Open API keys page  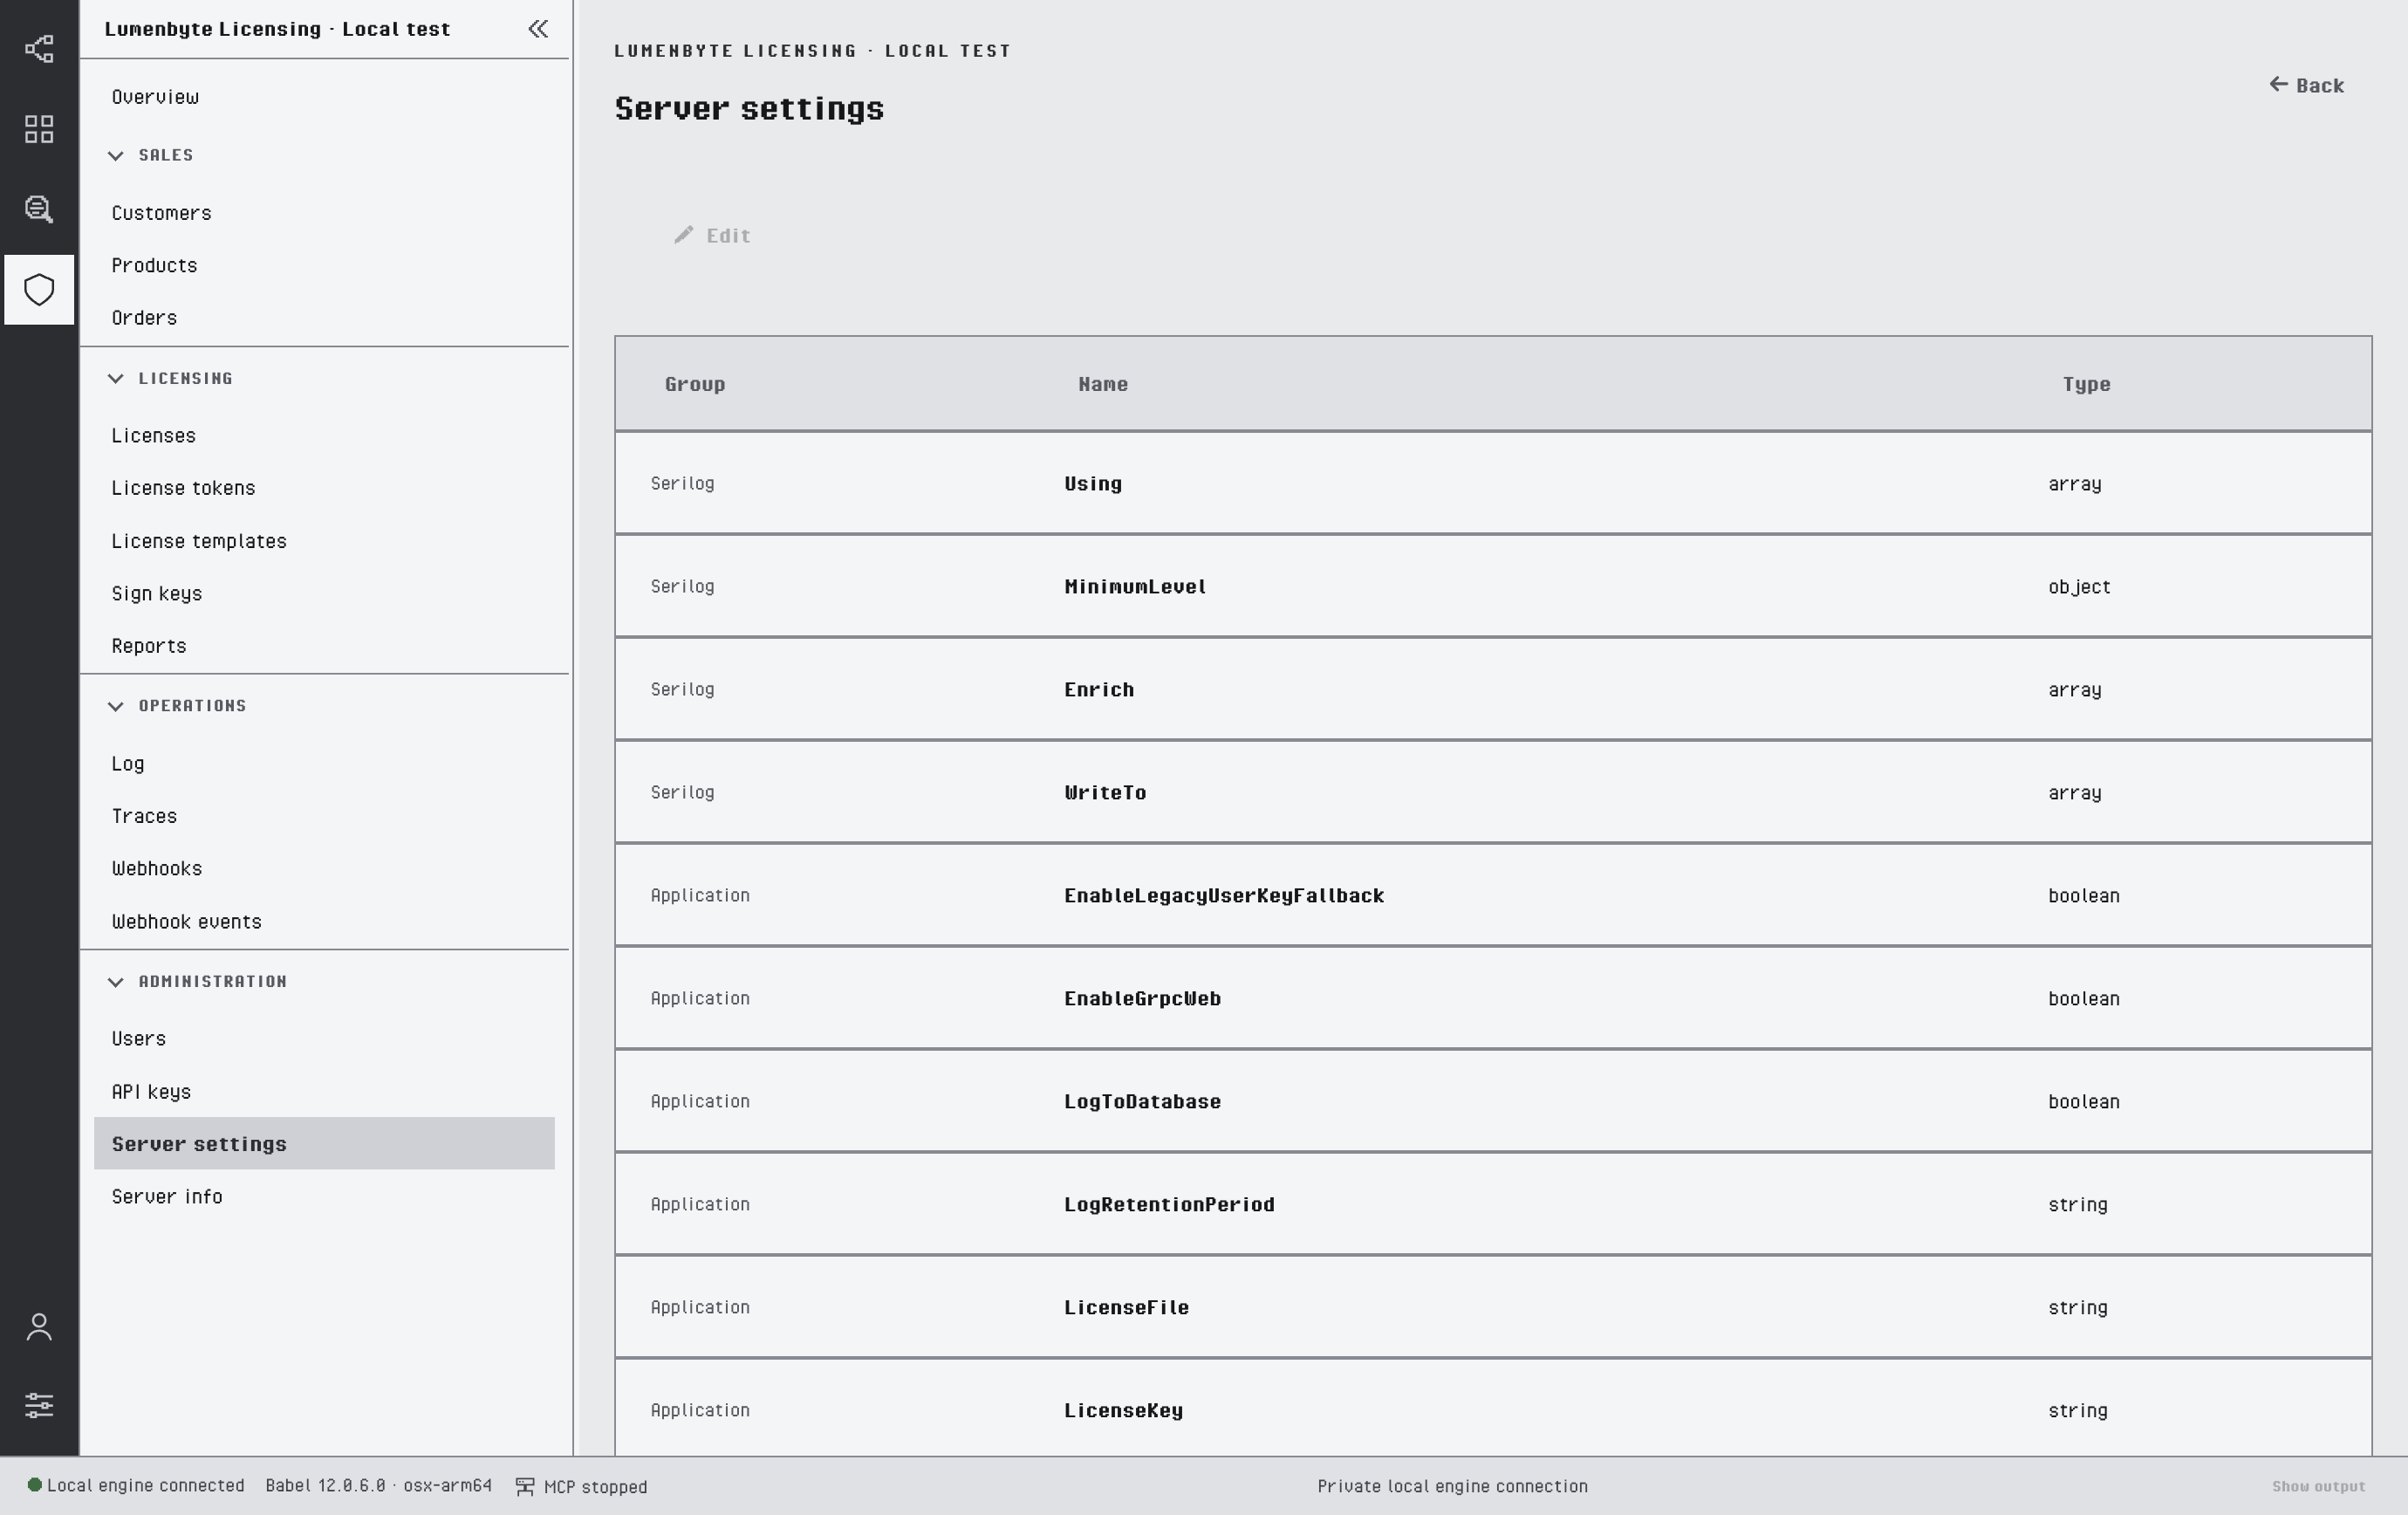(x=151, y=1092)
